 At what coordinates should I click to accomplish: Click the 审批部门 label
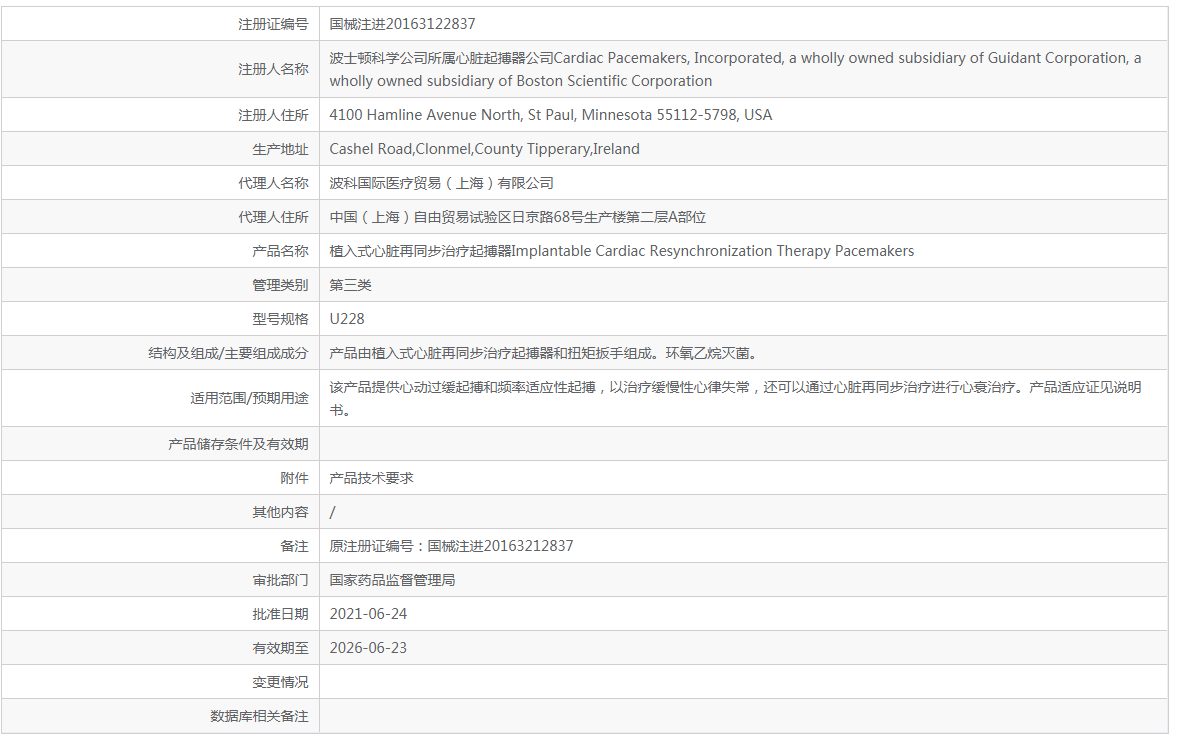click(279, 581)
